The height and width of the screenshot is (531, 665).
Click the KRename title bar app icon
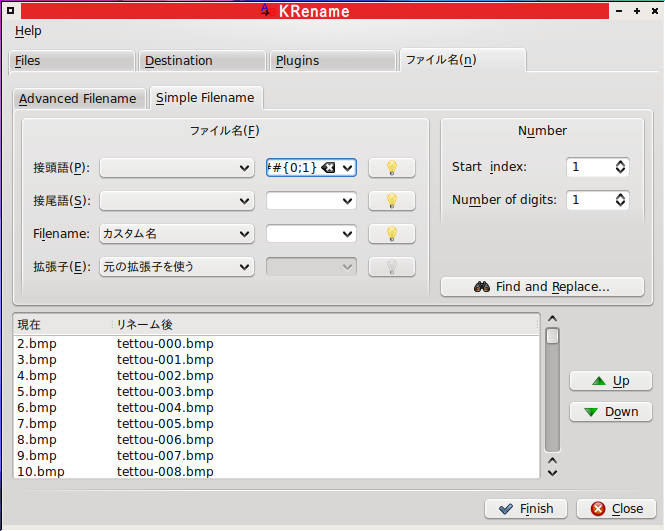click(267, 10)
